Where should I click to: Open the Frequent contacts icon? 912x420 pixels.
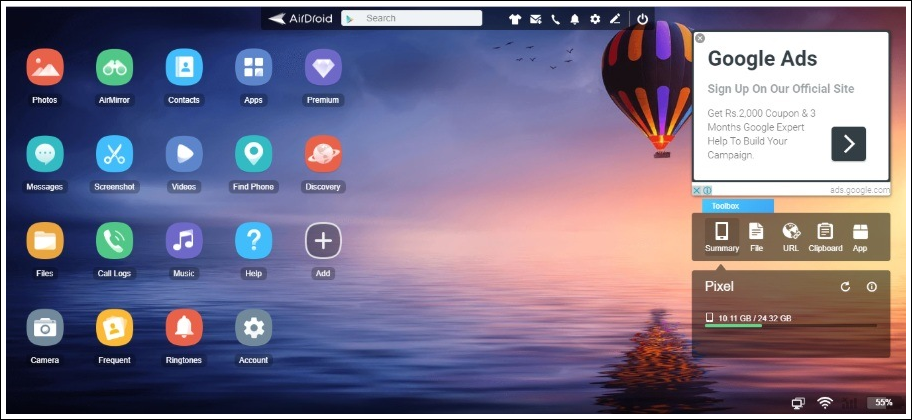coord(114,328)
